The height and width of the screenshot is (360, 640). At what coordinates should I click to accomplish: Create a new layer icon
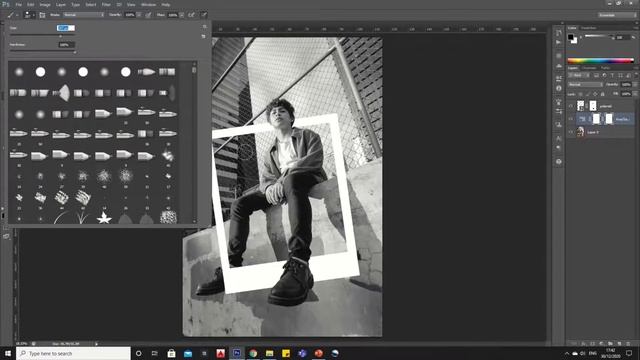coord(619,344)
